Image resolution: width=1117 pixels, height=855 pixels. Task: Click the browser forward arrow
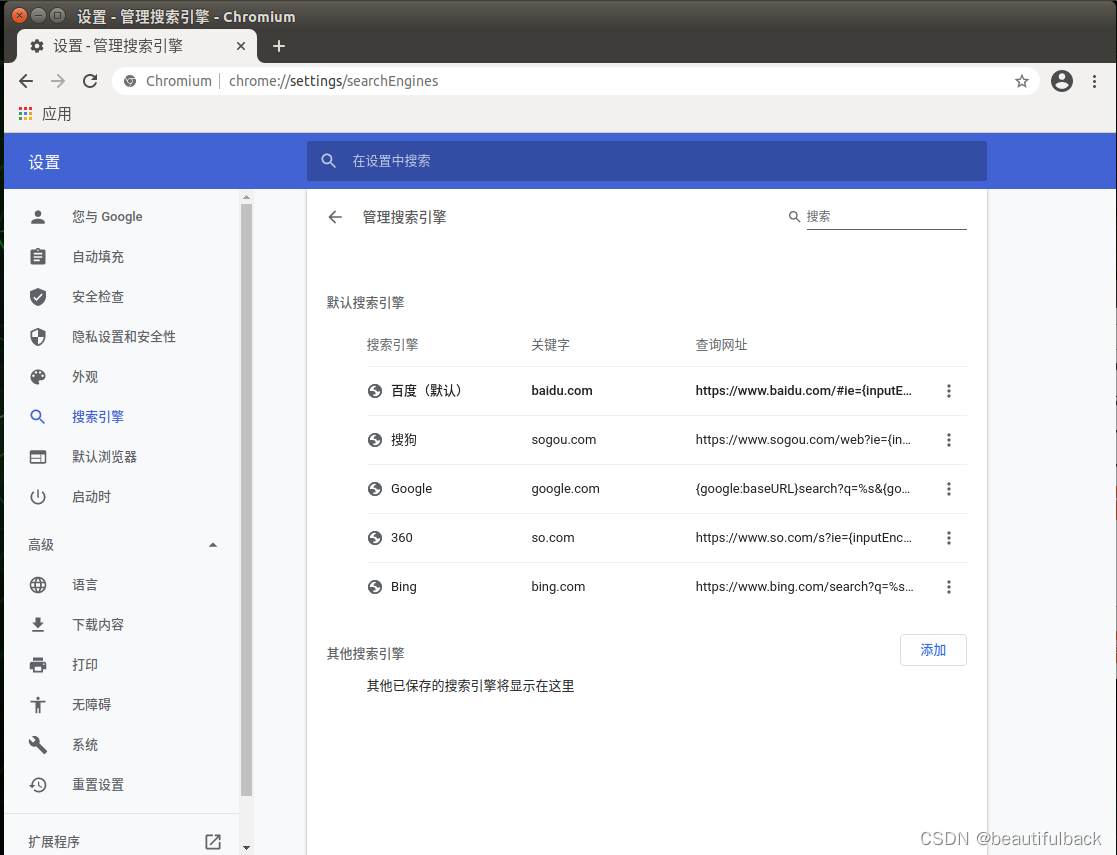58,81
